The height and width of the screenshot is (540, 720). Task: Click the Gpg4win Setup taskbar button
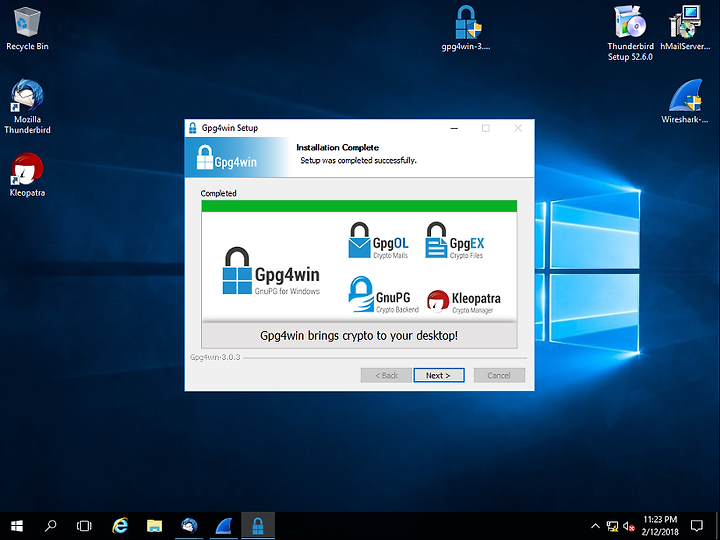(x=258, y=526)
